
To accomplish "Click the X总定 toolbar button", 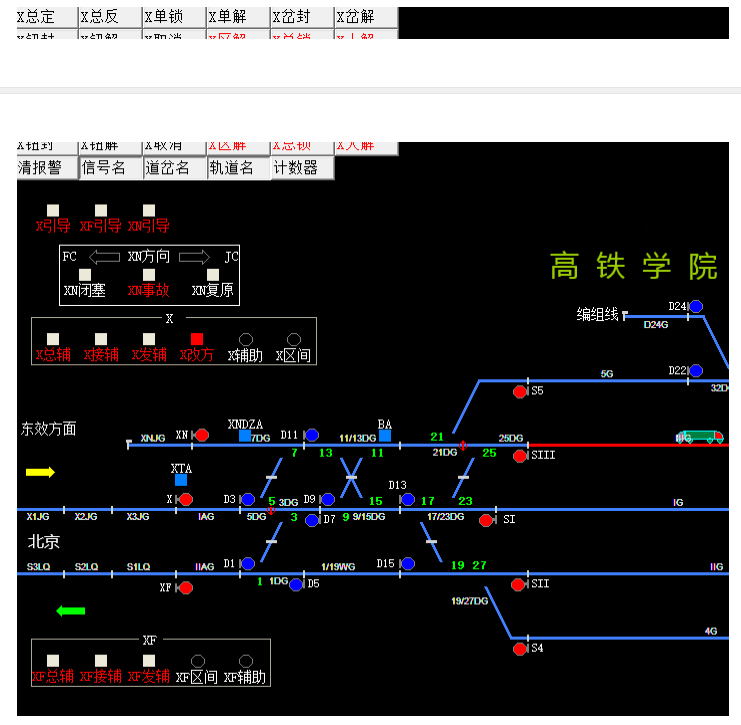I will coord(47,17).
